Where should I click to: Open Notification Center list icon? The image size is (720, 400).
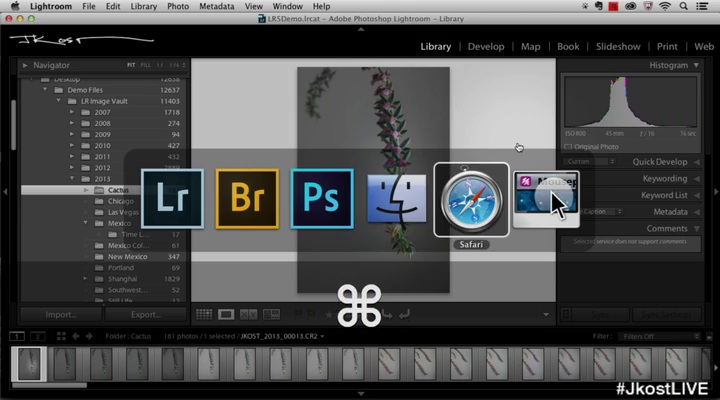pyautogui.click(x=702, y=6)
